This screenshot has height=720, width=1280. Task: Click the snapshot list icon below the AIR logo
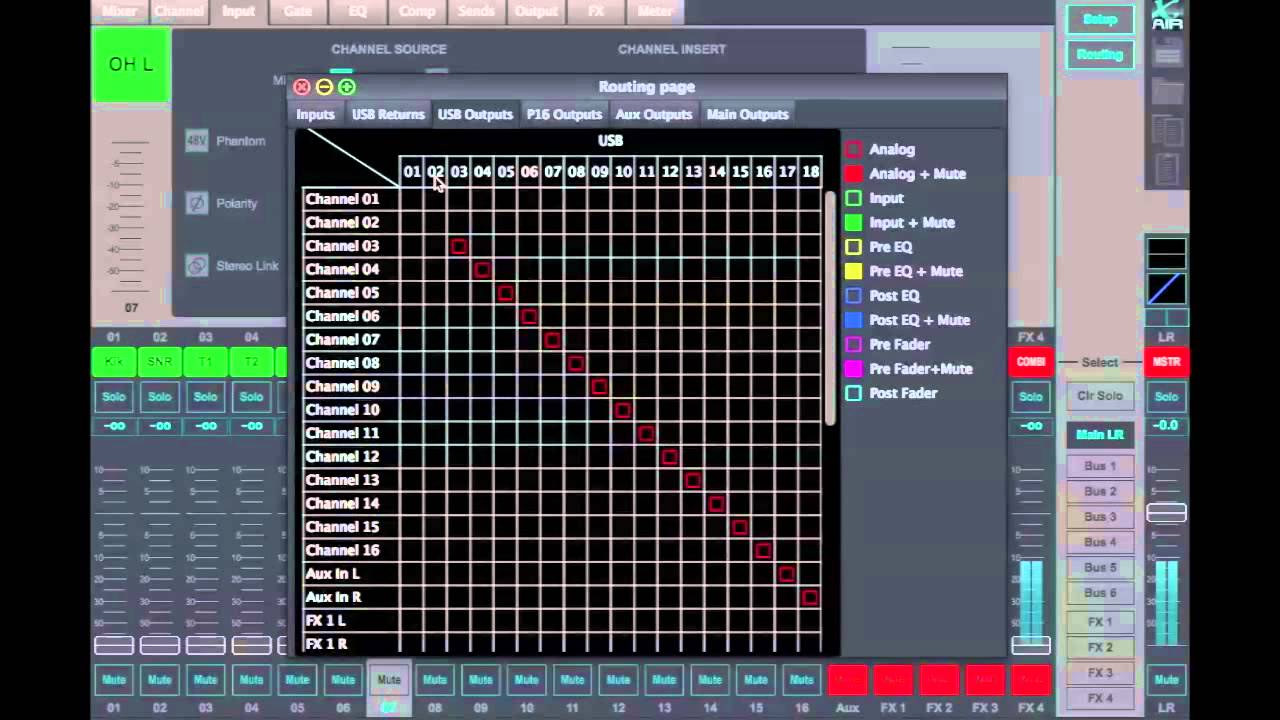[1167, 55]
